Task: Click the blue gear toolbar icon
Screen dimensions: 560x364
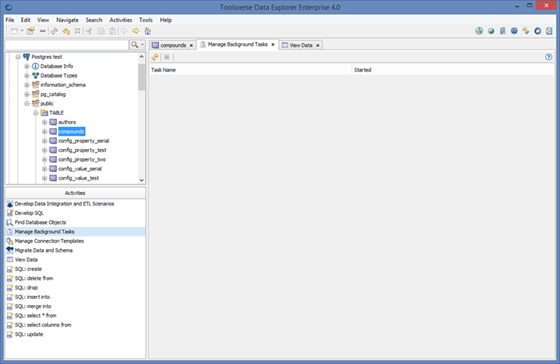Action: tap(514, 31)
